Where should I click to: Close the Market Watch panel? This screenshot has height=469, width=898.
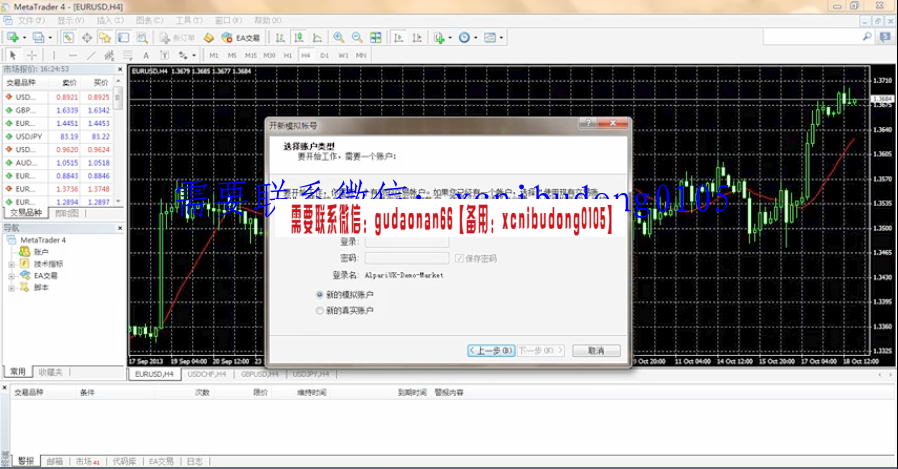tap(120, 69)
